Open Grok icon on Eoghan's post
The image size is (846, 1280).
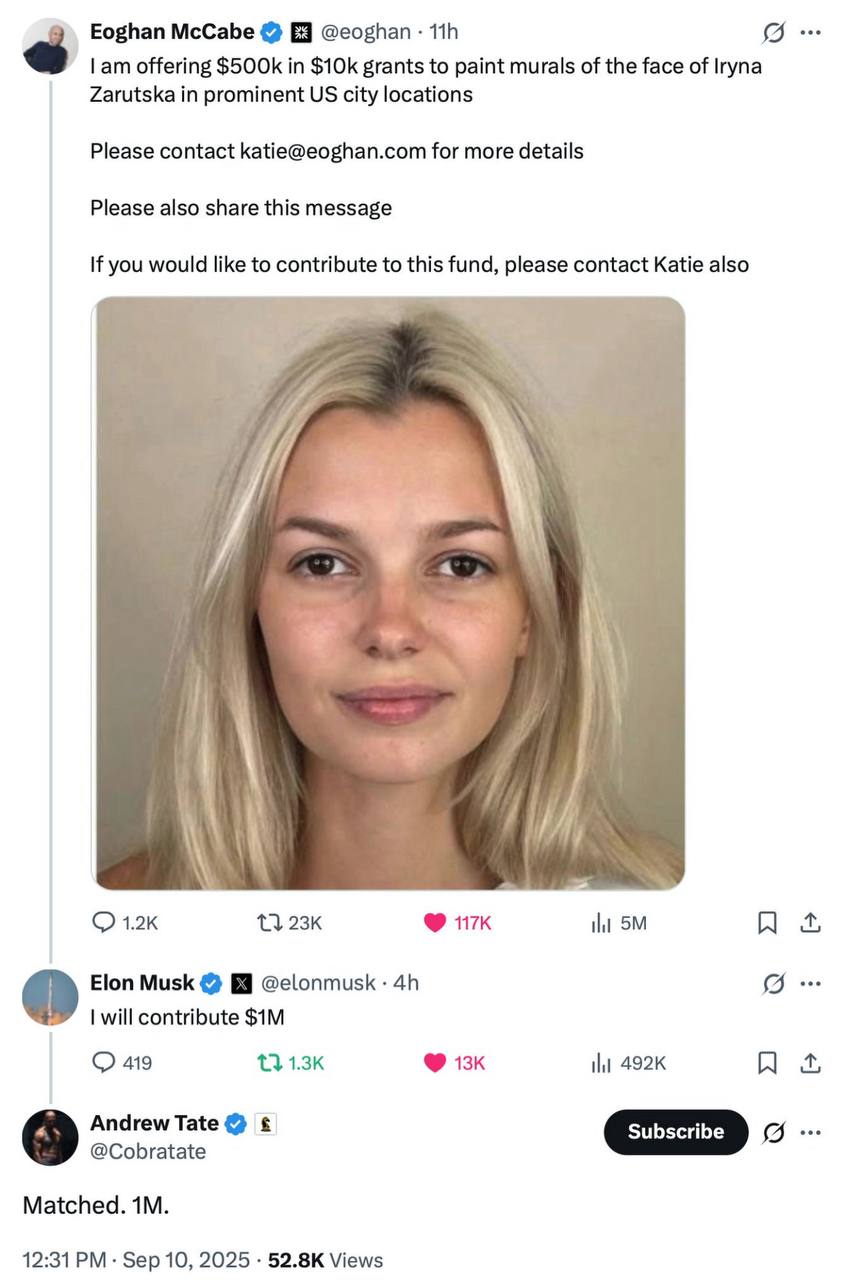click(773, 33)
